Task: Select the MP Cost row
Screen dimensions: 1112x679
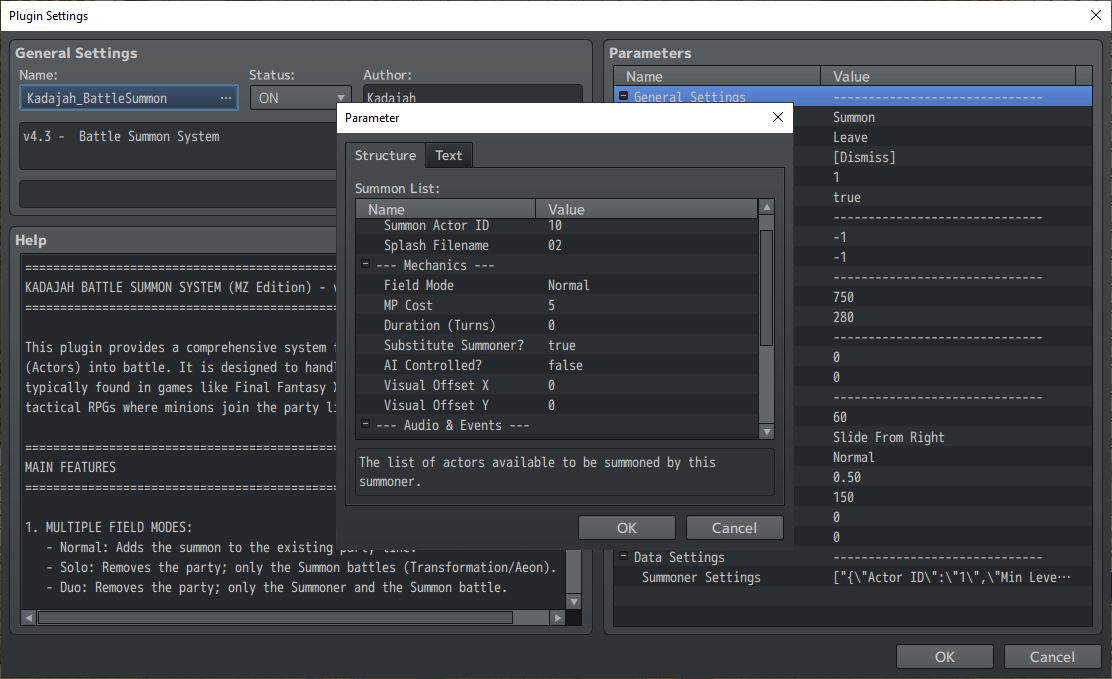Action: click(x=557, y=305)
